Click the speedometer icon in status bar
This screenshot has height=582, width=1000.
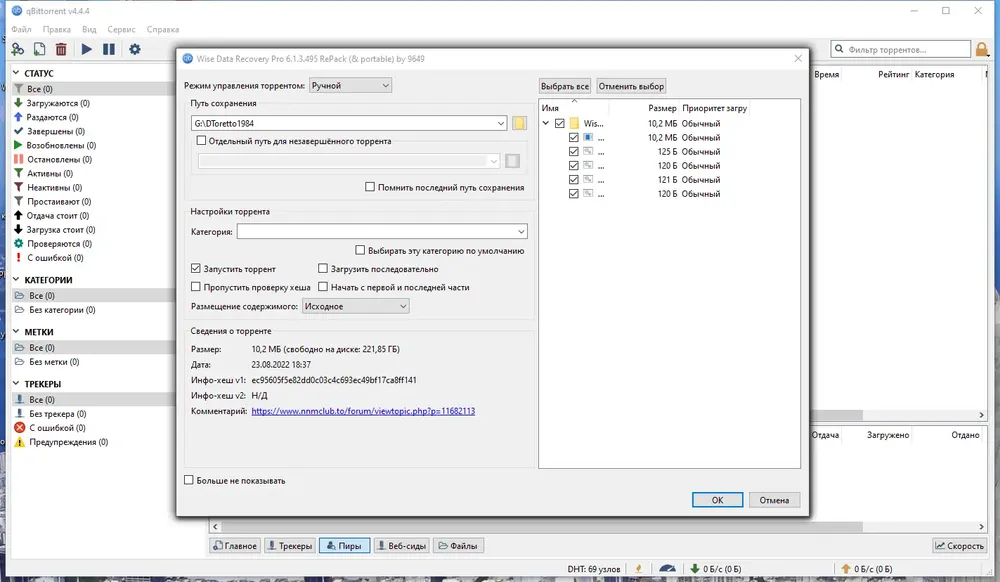coord(668,569)
